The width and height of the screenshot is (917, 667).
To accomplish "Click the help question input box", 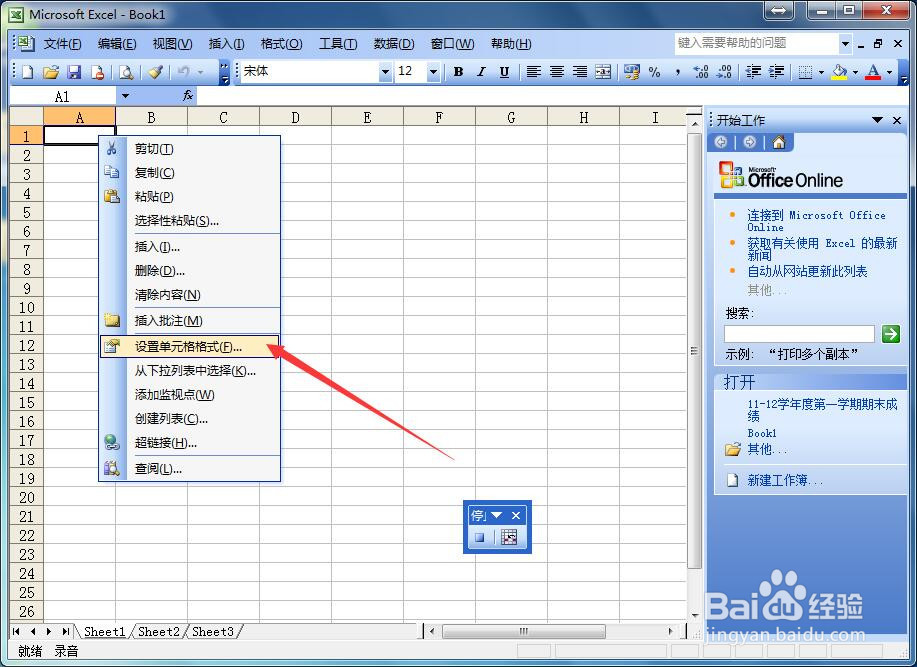I will click(x=757, y=43).
